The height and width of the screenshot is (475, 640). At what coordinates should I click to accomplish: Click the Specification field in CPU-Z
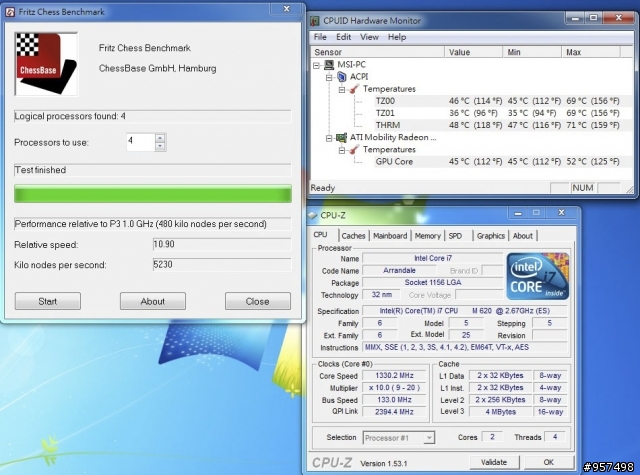[464, 311]
